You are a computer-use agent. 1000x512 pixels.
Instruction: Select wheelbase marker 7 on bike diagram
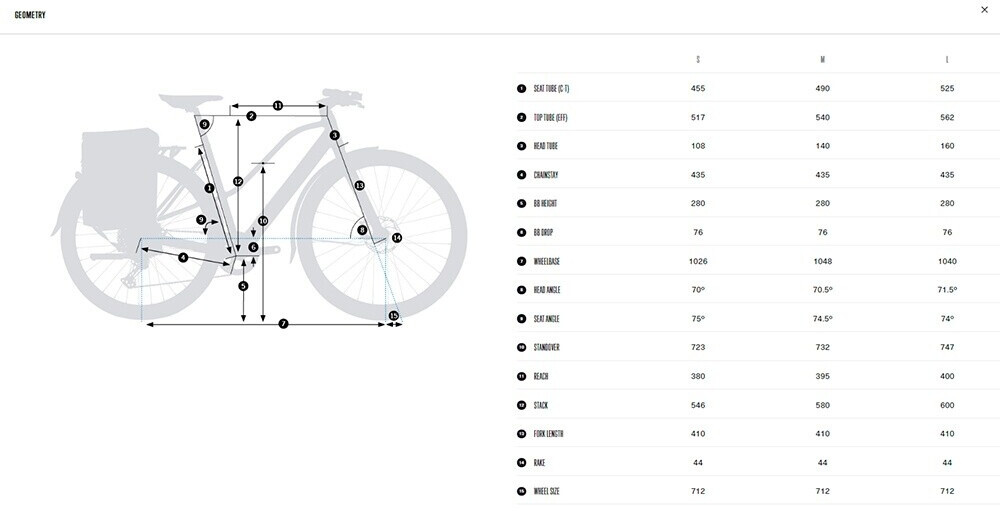tap(283, 323)
